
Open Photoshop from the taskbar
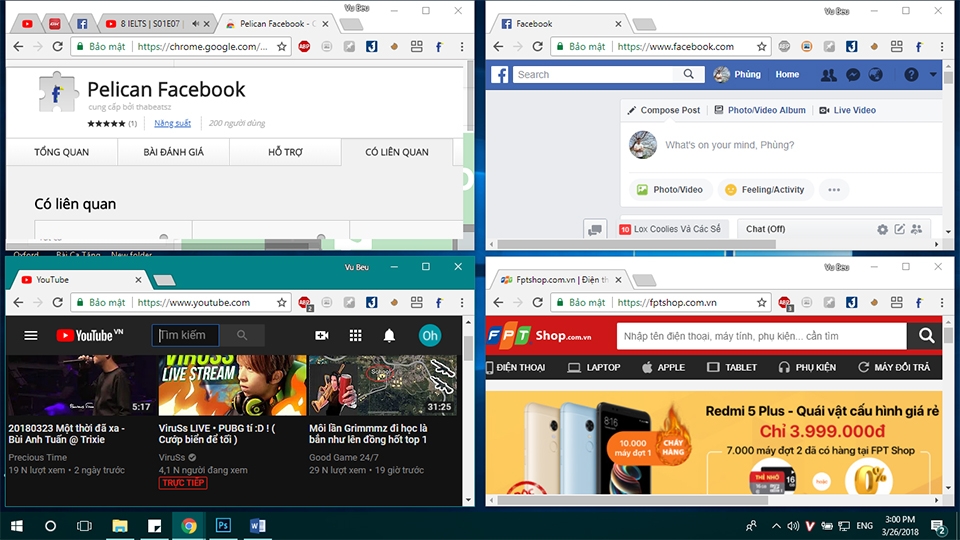click(223, 525)
